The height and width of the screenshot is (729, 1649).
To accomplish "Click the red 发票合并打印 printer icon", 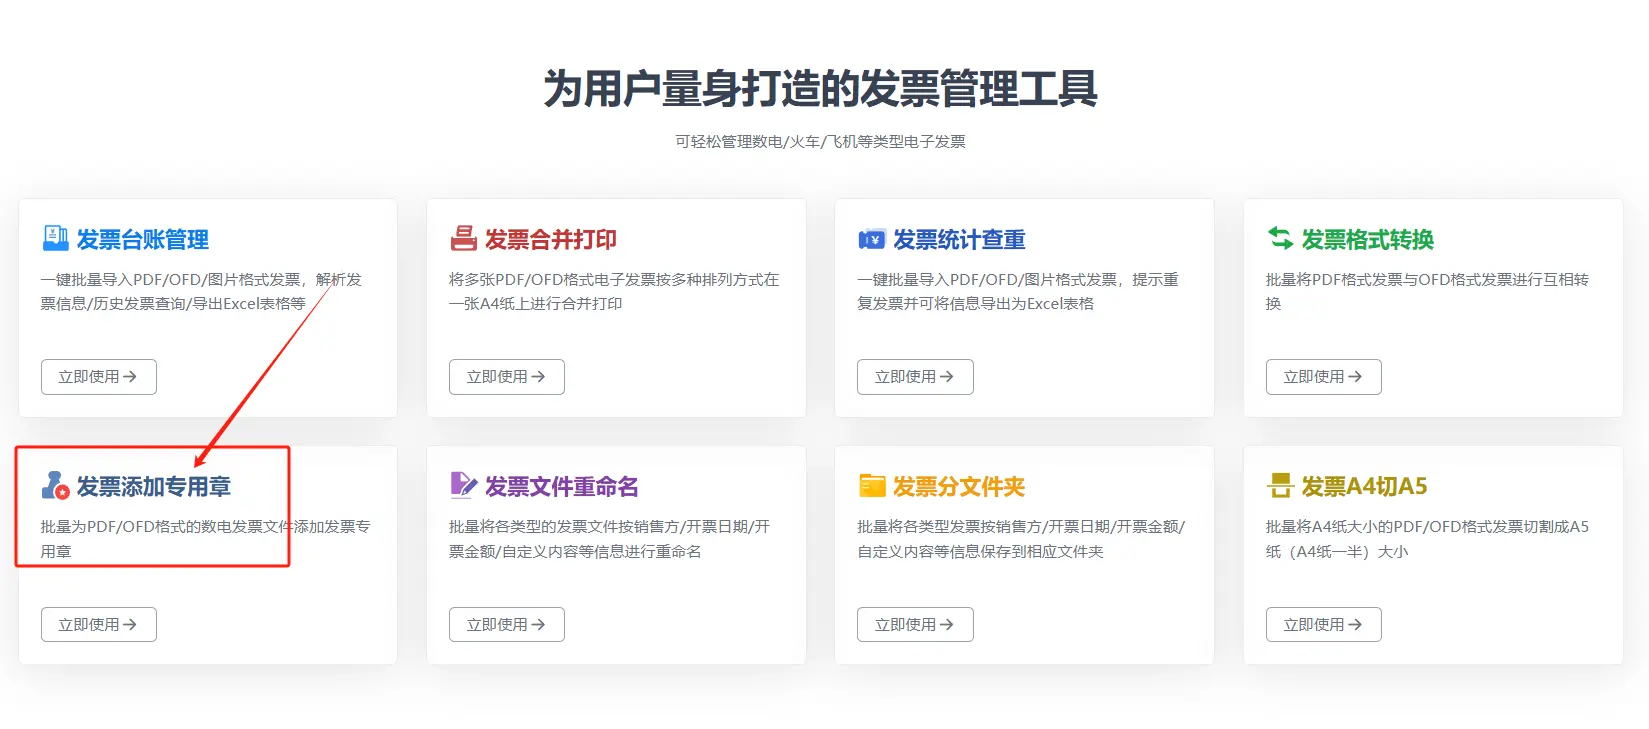I will 464,238.
